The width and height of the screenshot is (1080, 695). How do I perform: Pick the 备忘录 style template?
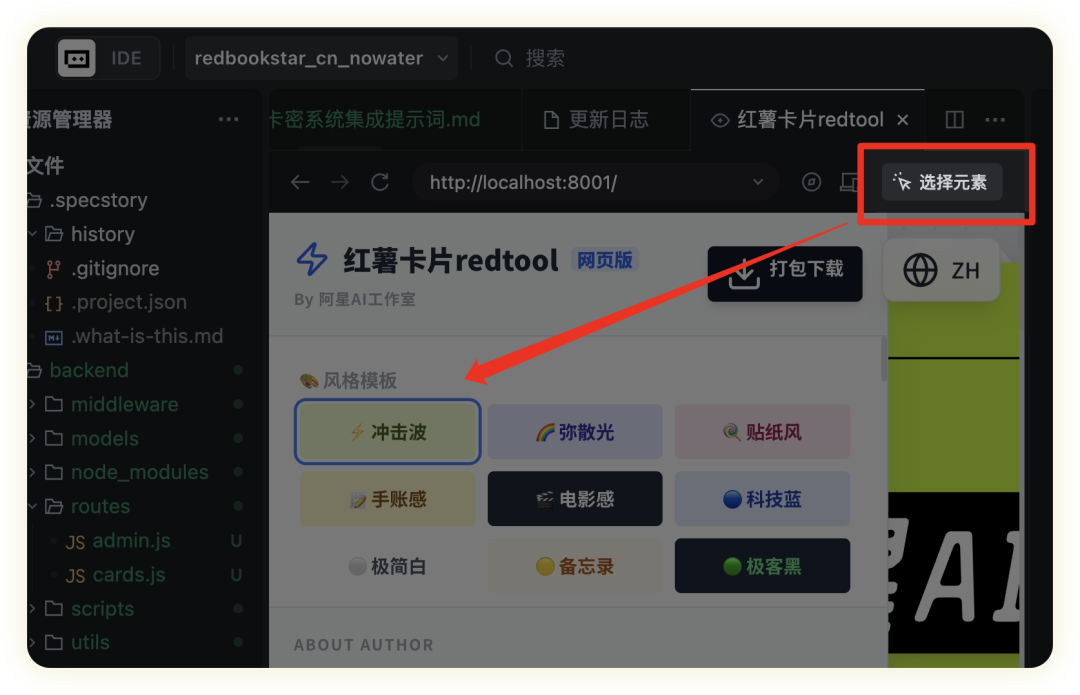[x=575, y=566]
